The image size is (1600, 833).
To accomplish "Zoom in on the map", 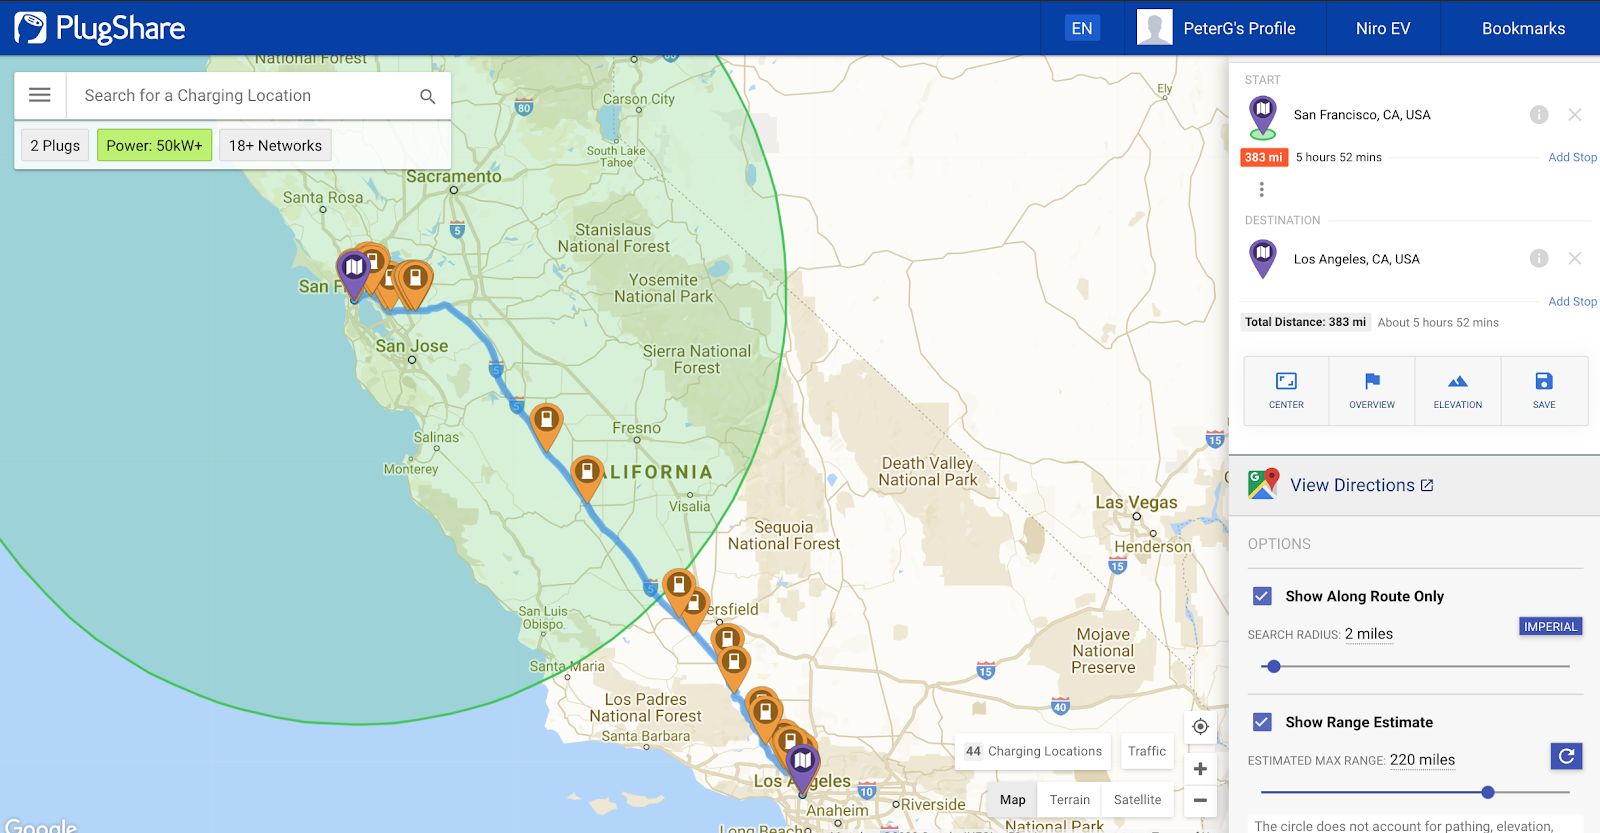I will [1200, 769].
